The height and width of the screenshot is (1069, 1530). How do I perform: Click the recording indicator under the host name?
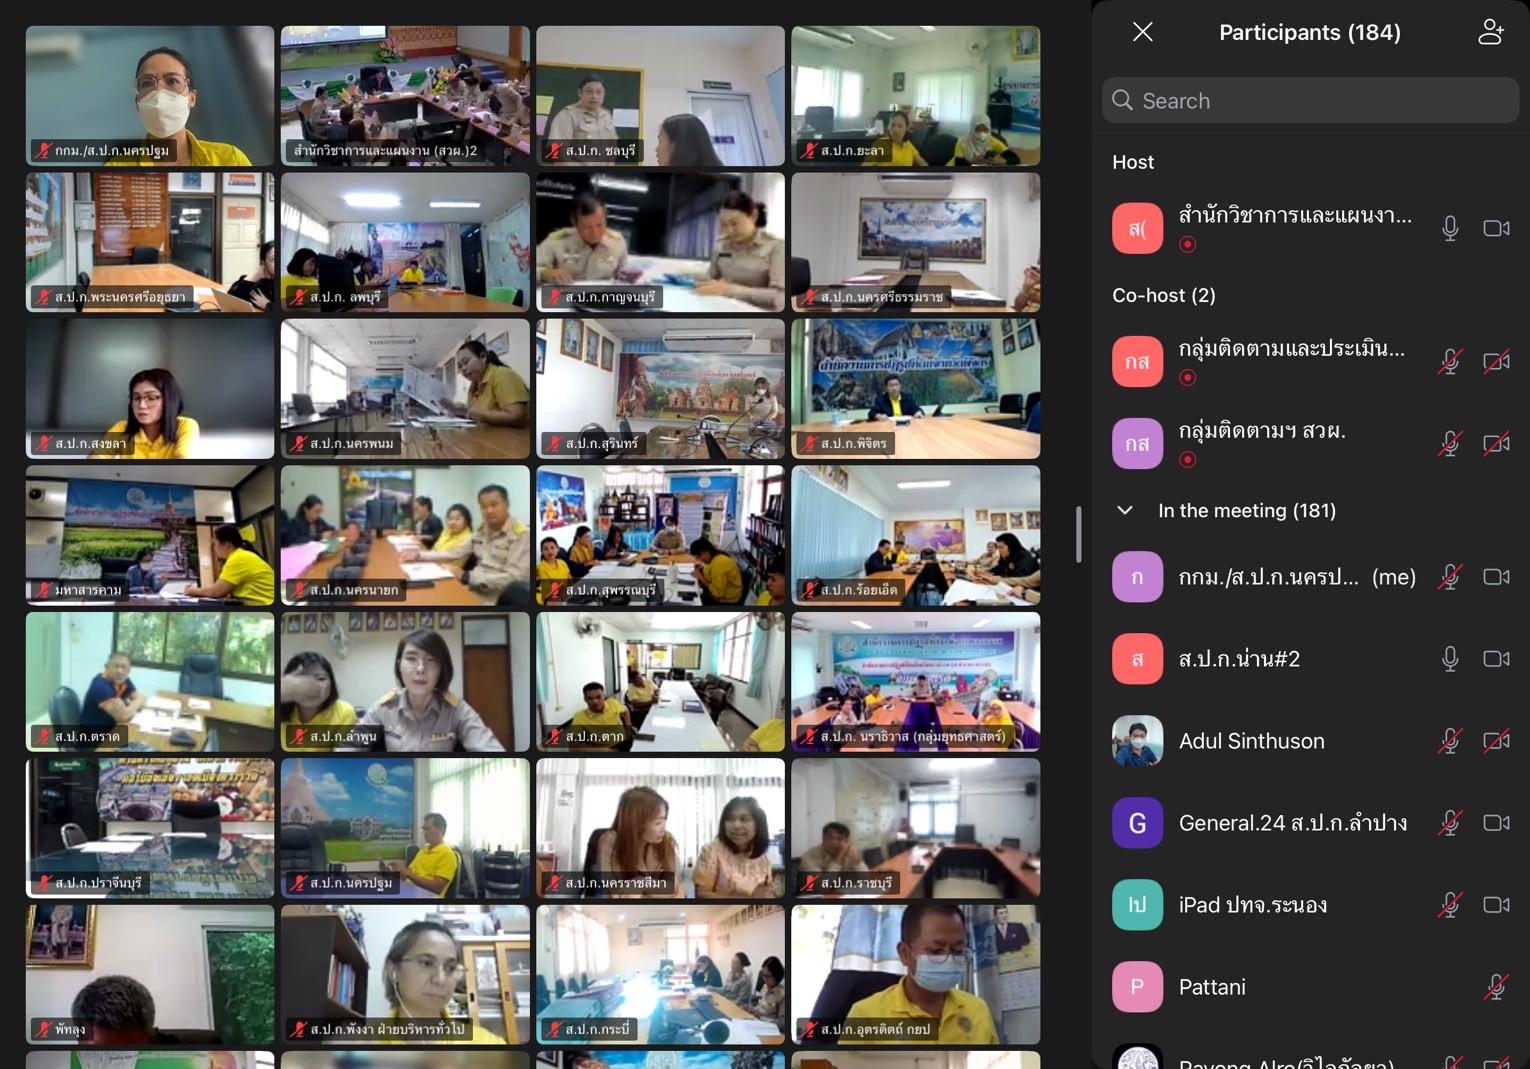1188,244
